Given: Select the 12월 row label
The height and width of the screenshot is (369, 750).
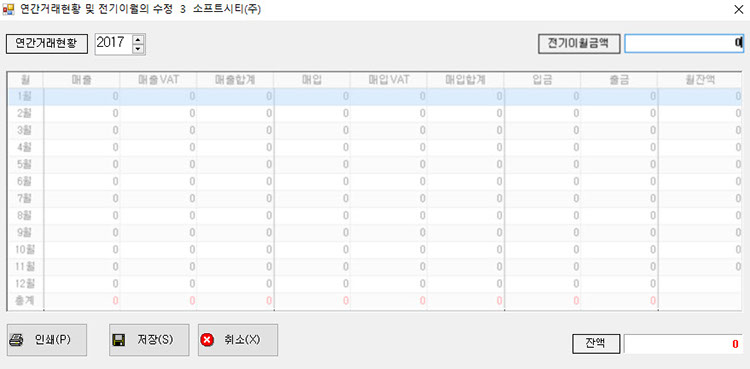Looking at the screenshot, I should click(x=25, y=283).
